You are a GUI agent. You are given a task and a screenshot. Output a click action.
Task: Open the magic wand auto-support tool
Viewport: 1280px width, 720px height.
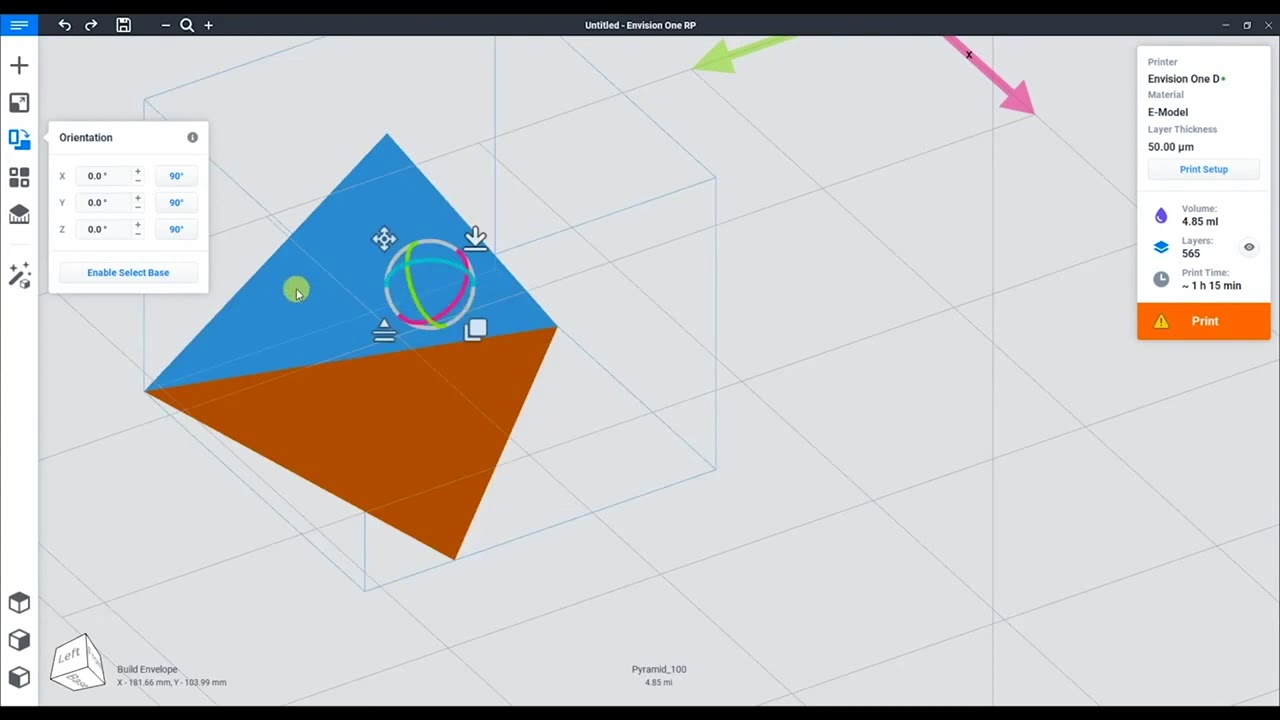pyautogui.click(x=19, y=275)
